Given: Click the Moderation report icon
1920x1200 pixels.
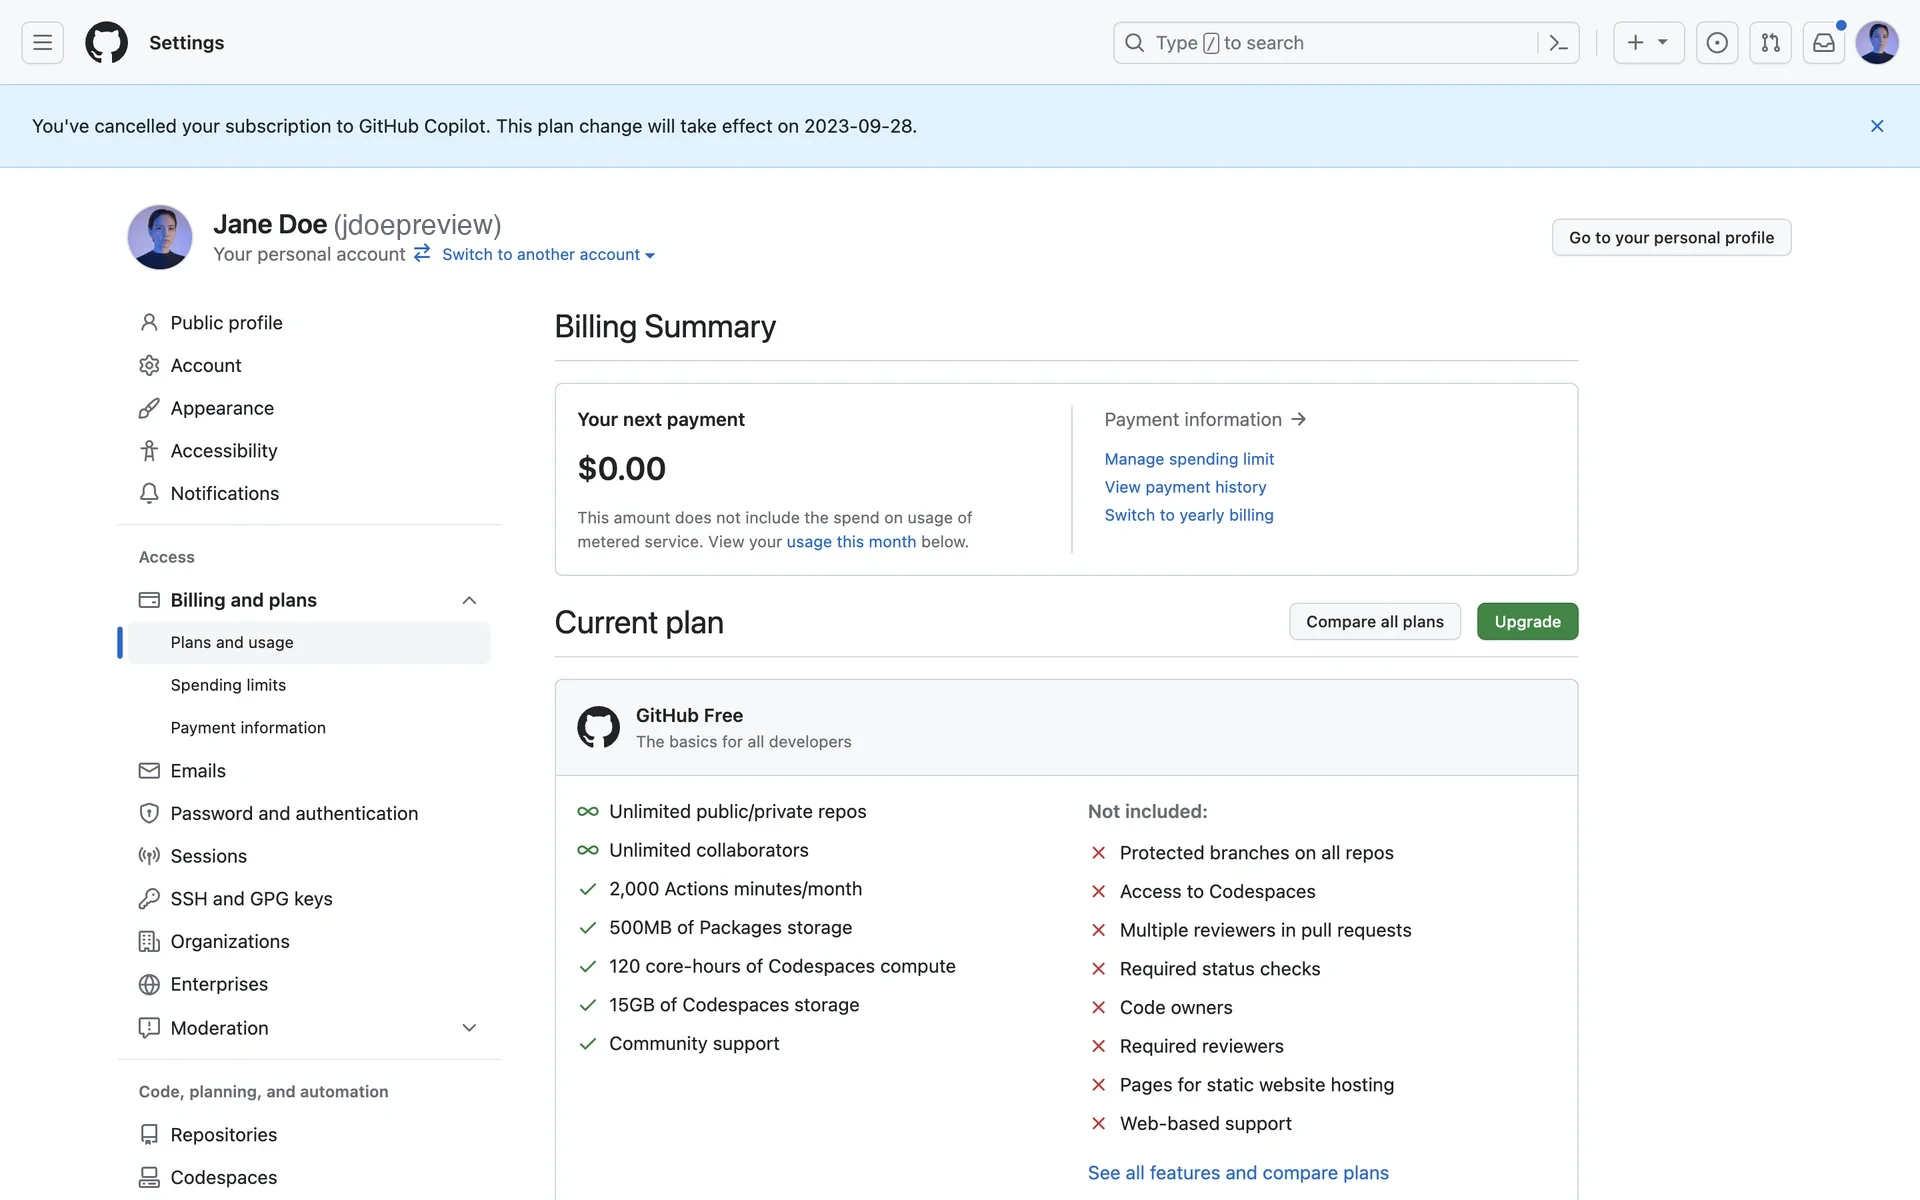Looking at the screenshot, I should (x=149, y=1028).
